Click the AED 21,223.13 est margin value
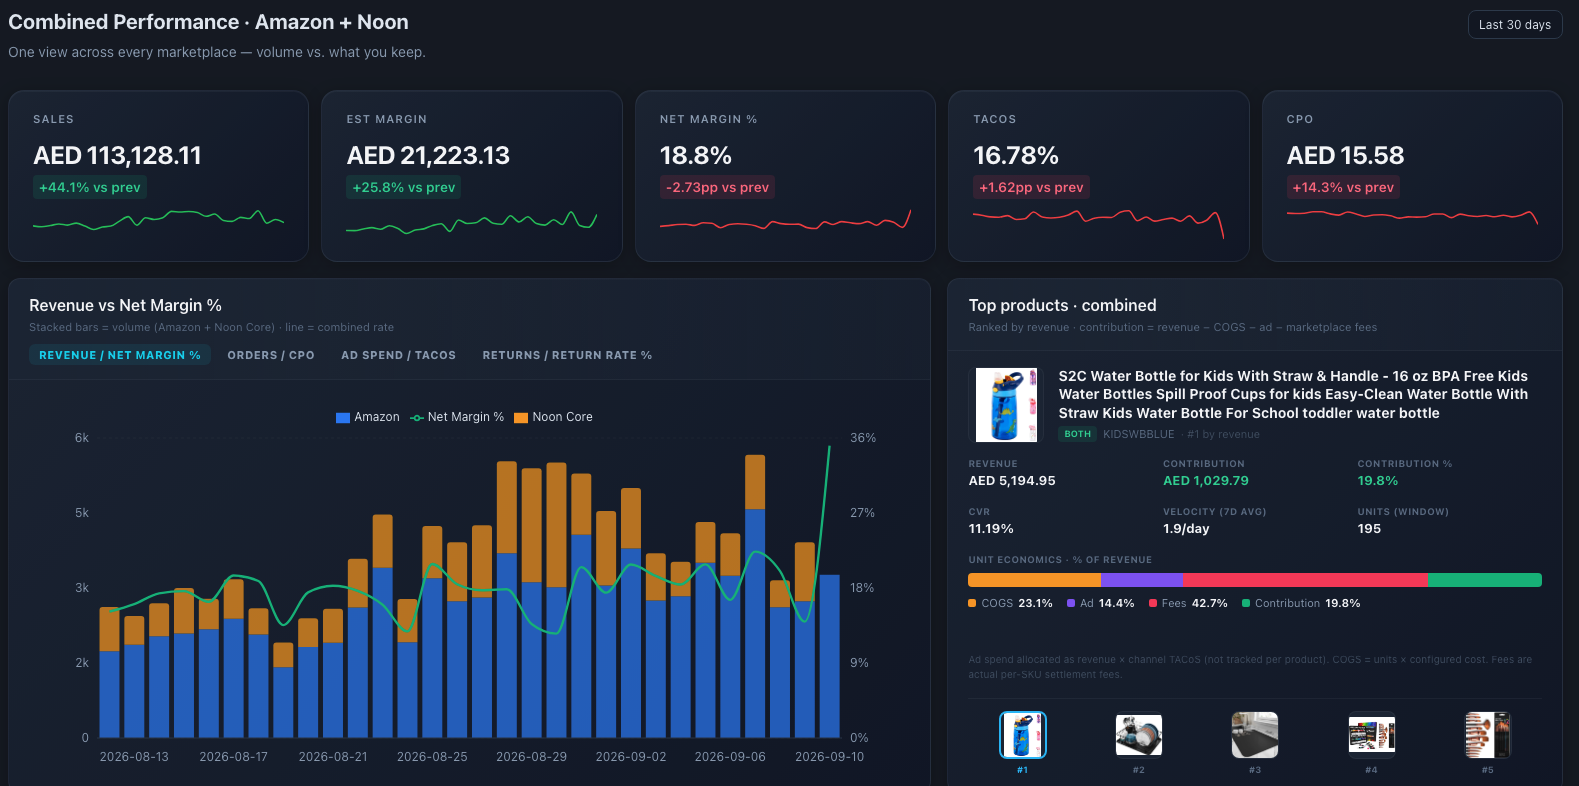The image size is (1579, 786). 428,155
